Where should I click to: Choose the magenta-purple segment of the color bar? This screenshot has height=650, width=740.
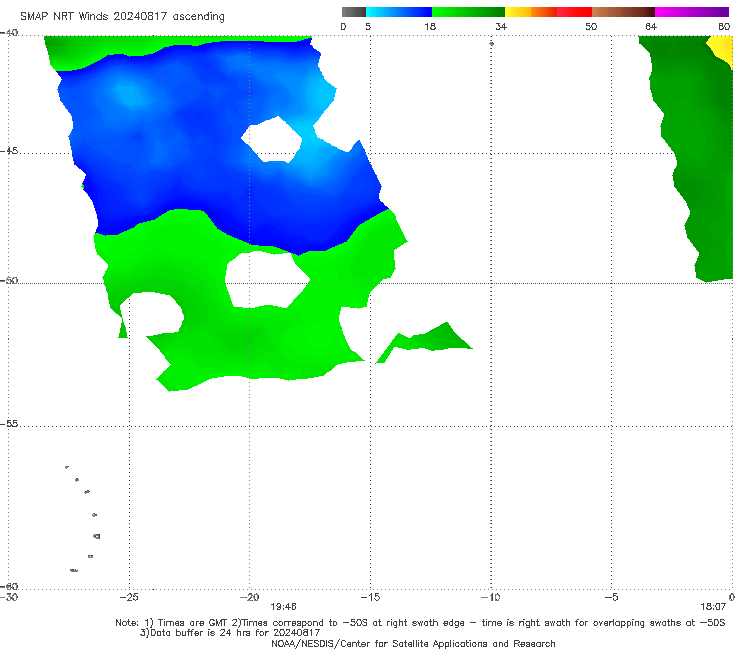coord(692,12)
